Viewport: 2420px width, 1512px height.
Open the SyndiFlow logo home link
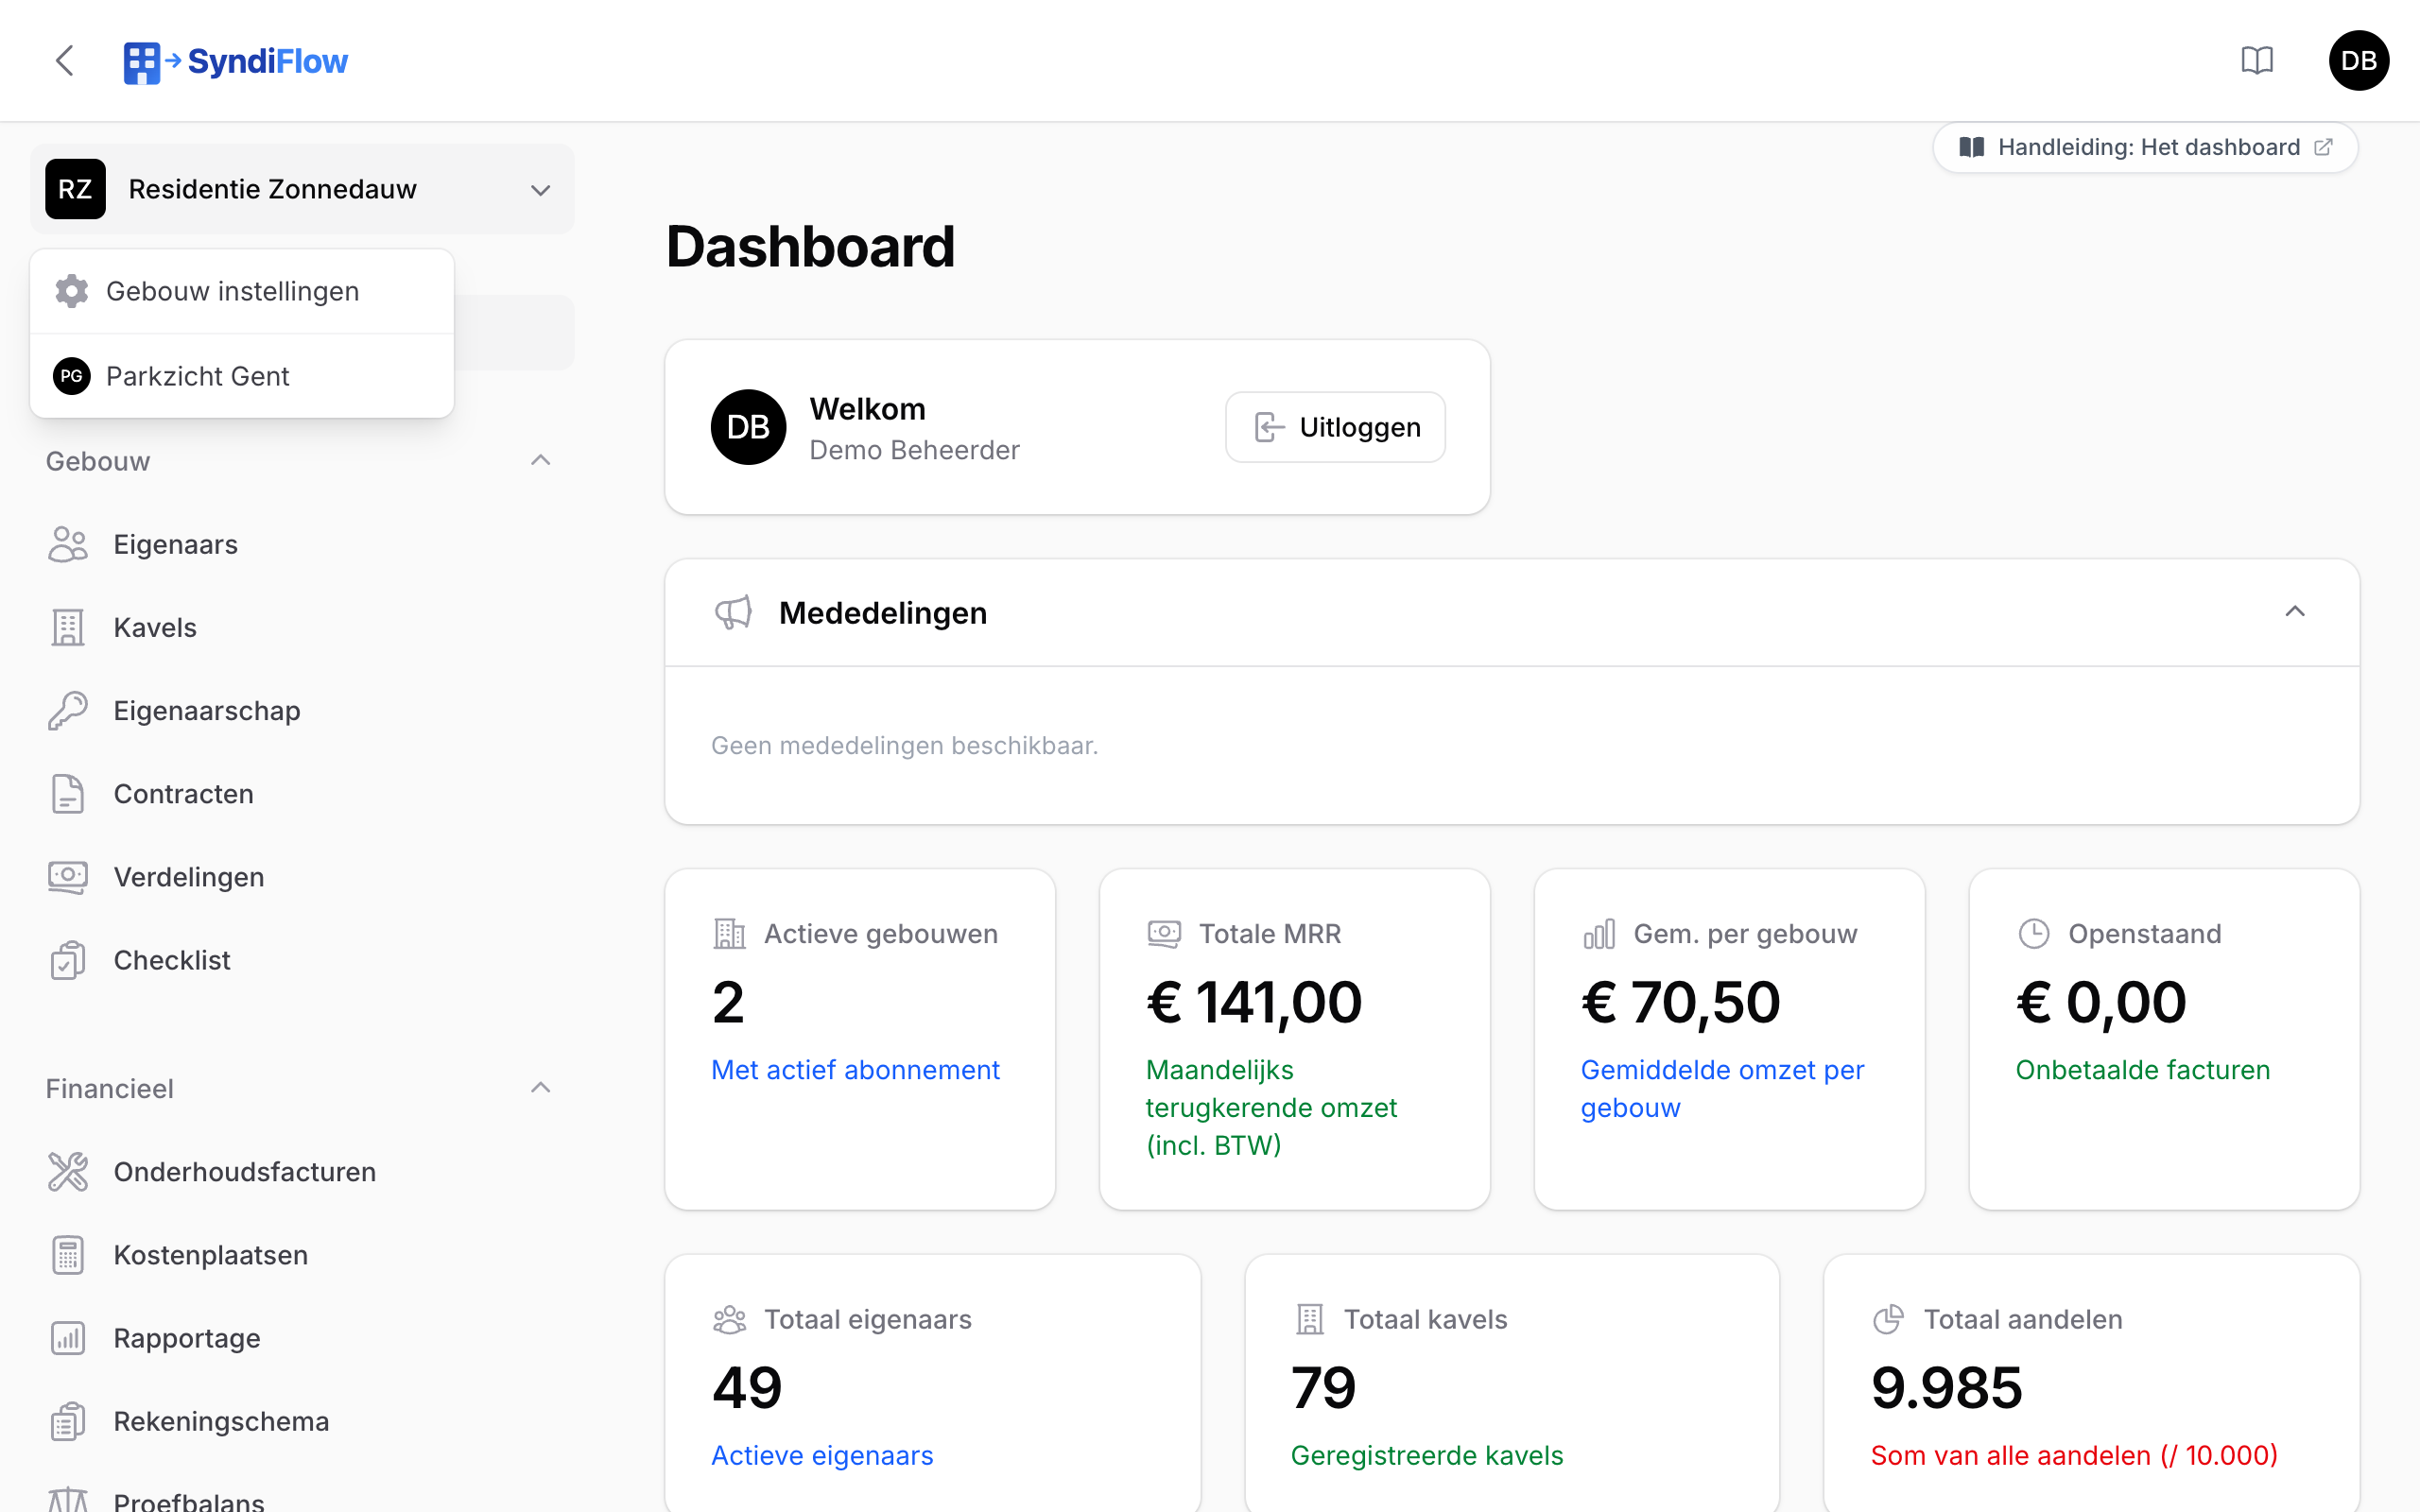click(x=235, y=62)
